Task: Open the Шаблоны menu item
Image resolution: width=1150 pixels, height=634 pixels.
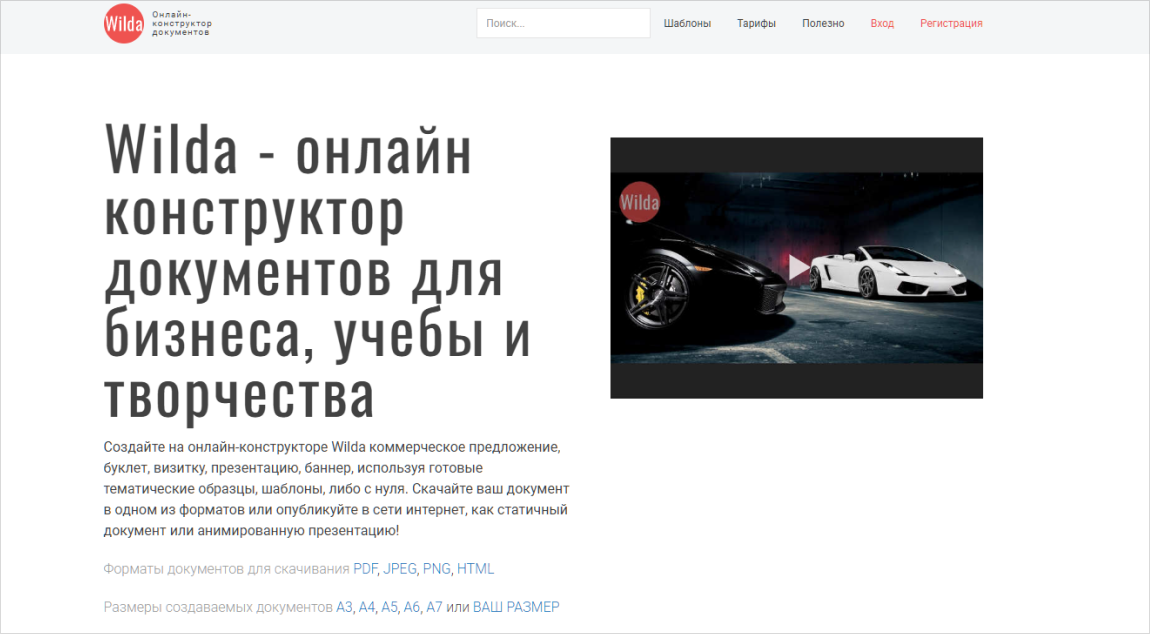Action: (687, 23)
